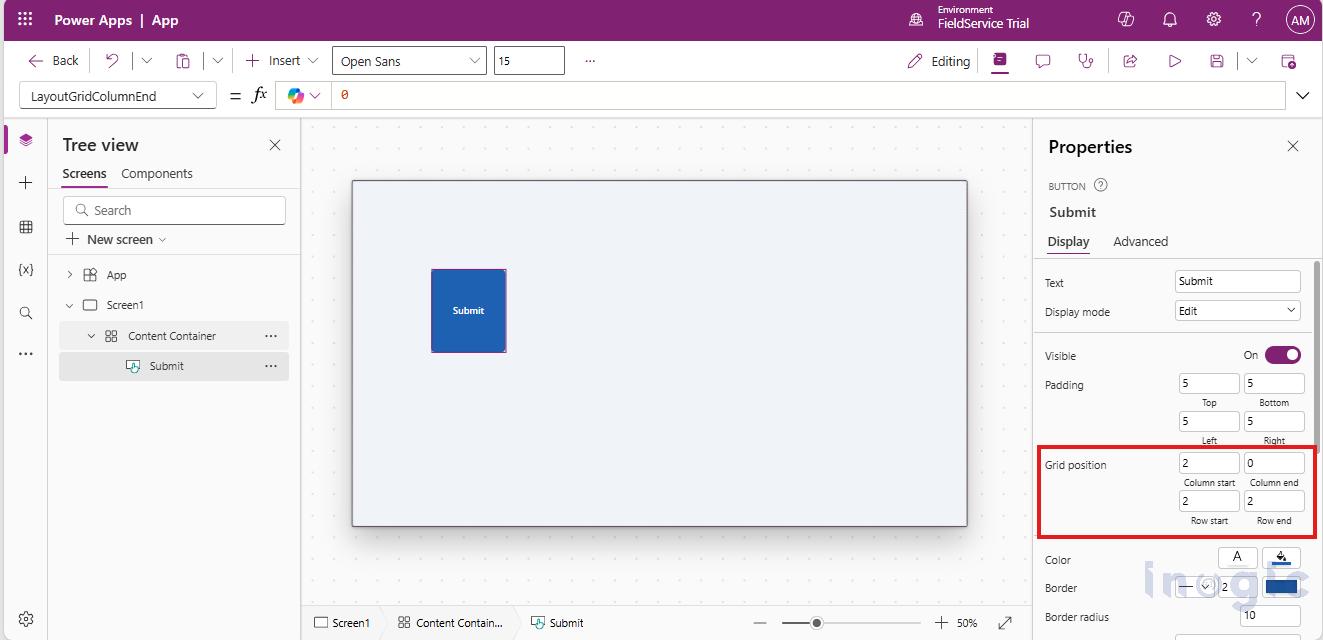Open the Comments panel
The image size is (1323, 640).
pyautogui.click(x=1043, y=61)
